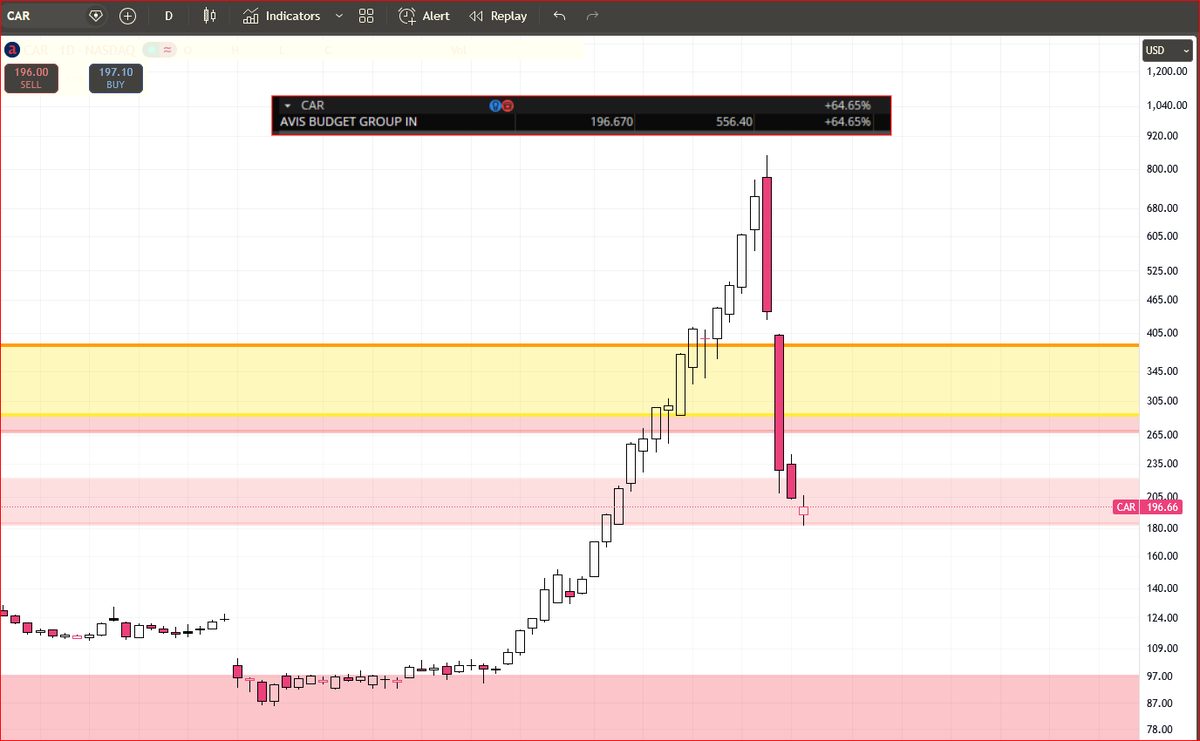Click the diamond premium icon beside CAR
This screenshot has height=741, width=1200.
(x=96, y=16)
